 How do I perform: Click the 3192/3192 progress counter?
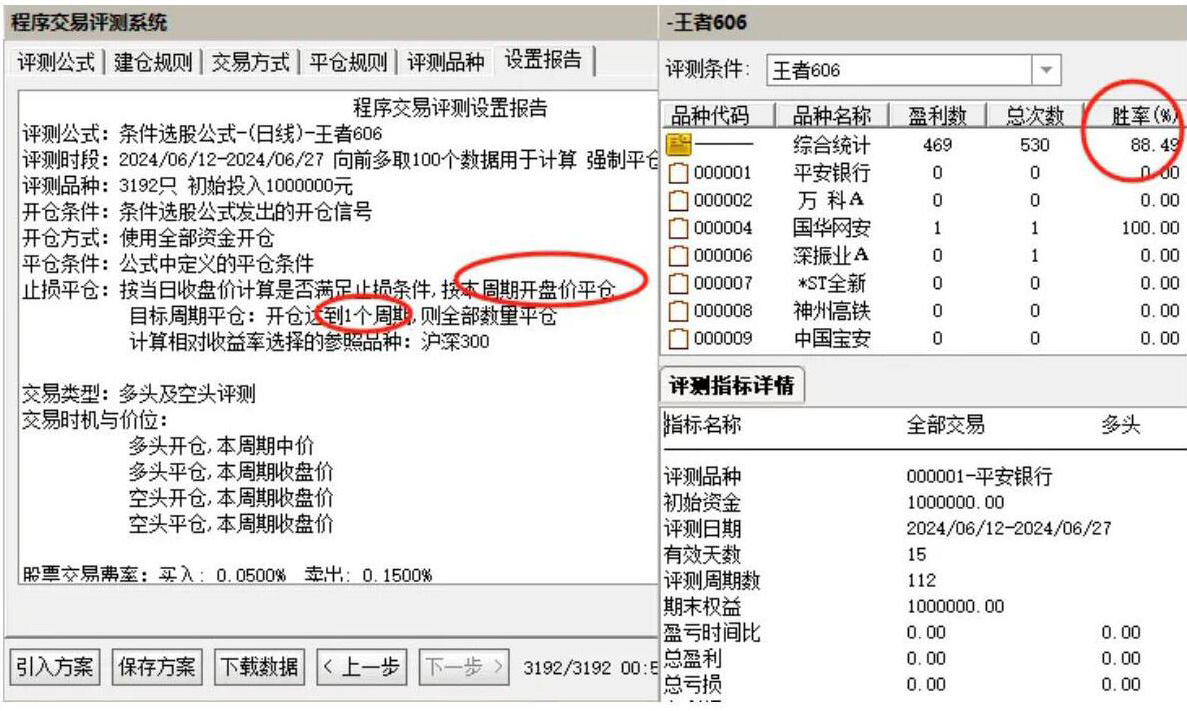point(567,668)
